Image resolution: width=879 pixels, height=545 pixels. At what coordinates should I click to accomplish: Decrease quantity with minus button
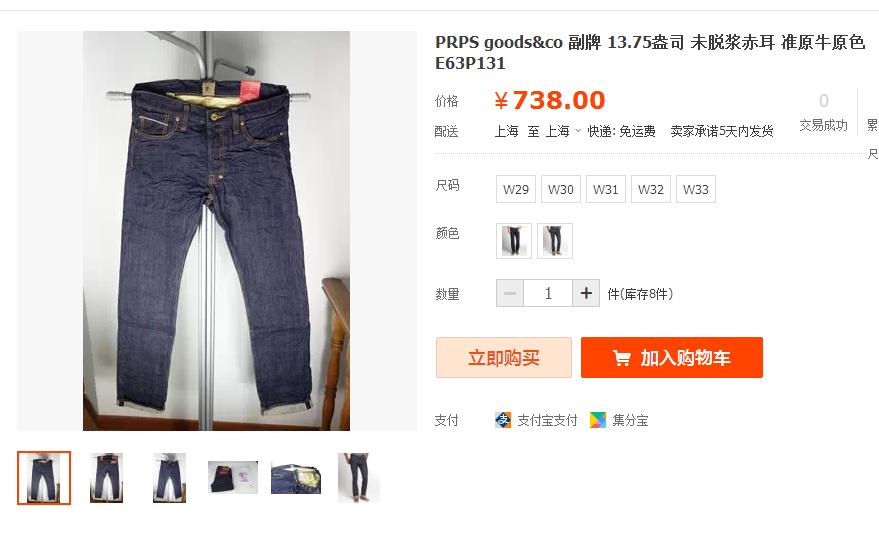[x=510, y=293]
